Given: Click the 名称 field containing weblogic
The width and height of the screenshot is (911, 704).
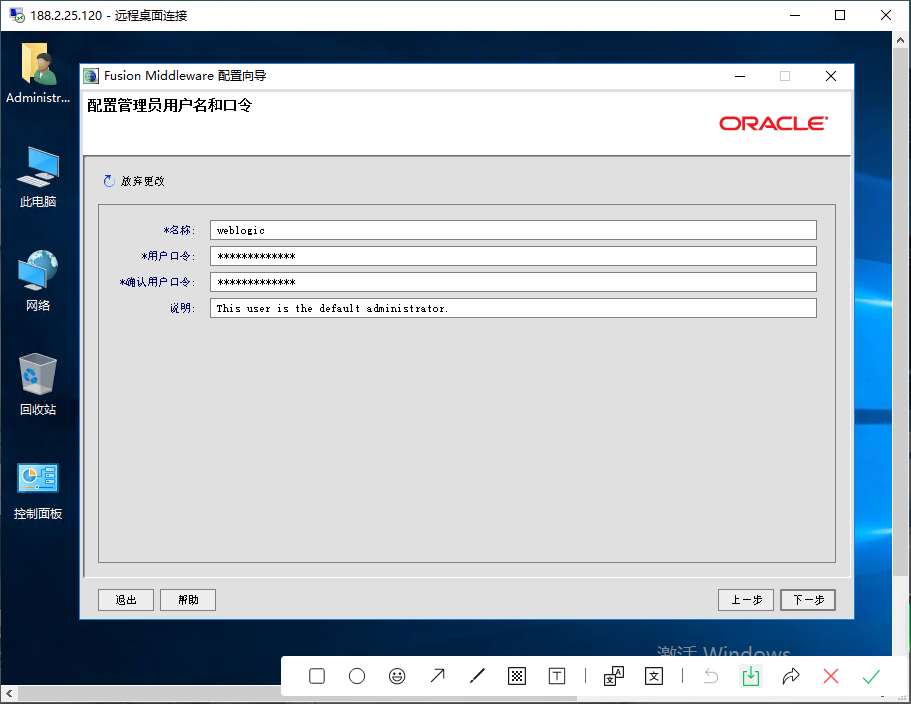Looking at the screenshot, I should [513, 230].
